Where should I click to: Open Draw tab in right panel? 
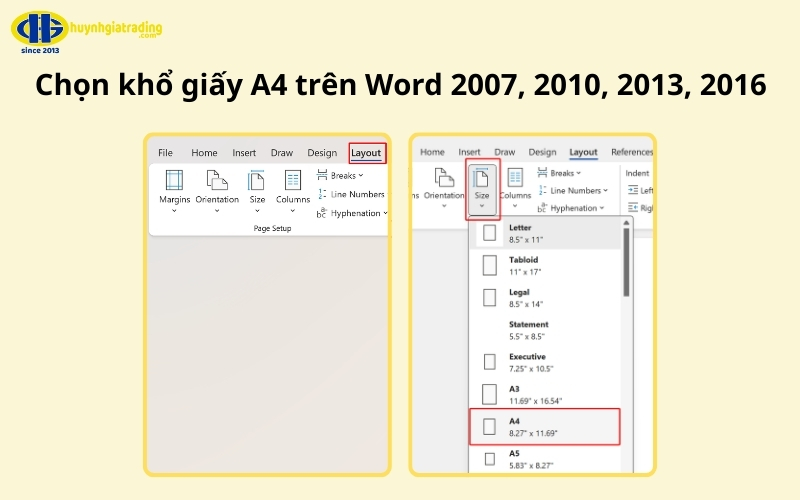(x=505, y=152)
